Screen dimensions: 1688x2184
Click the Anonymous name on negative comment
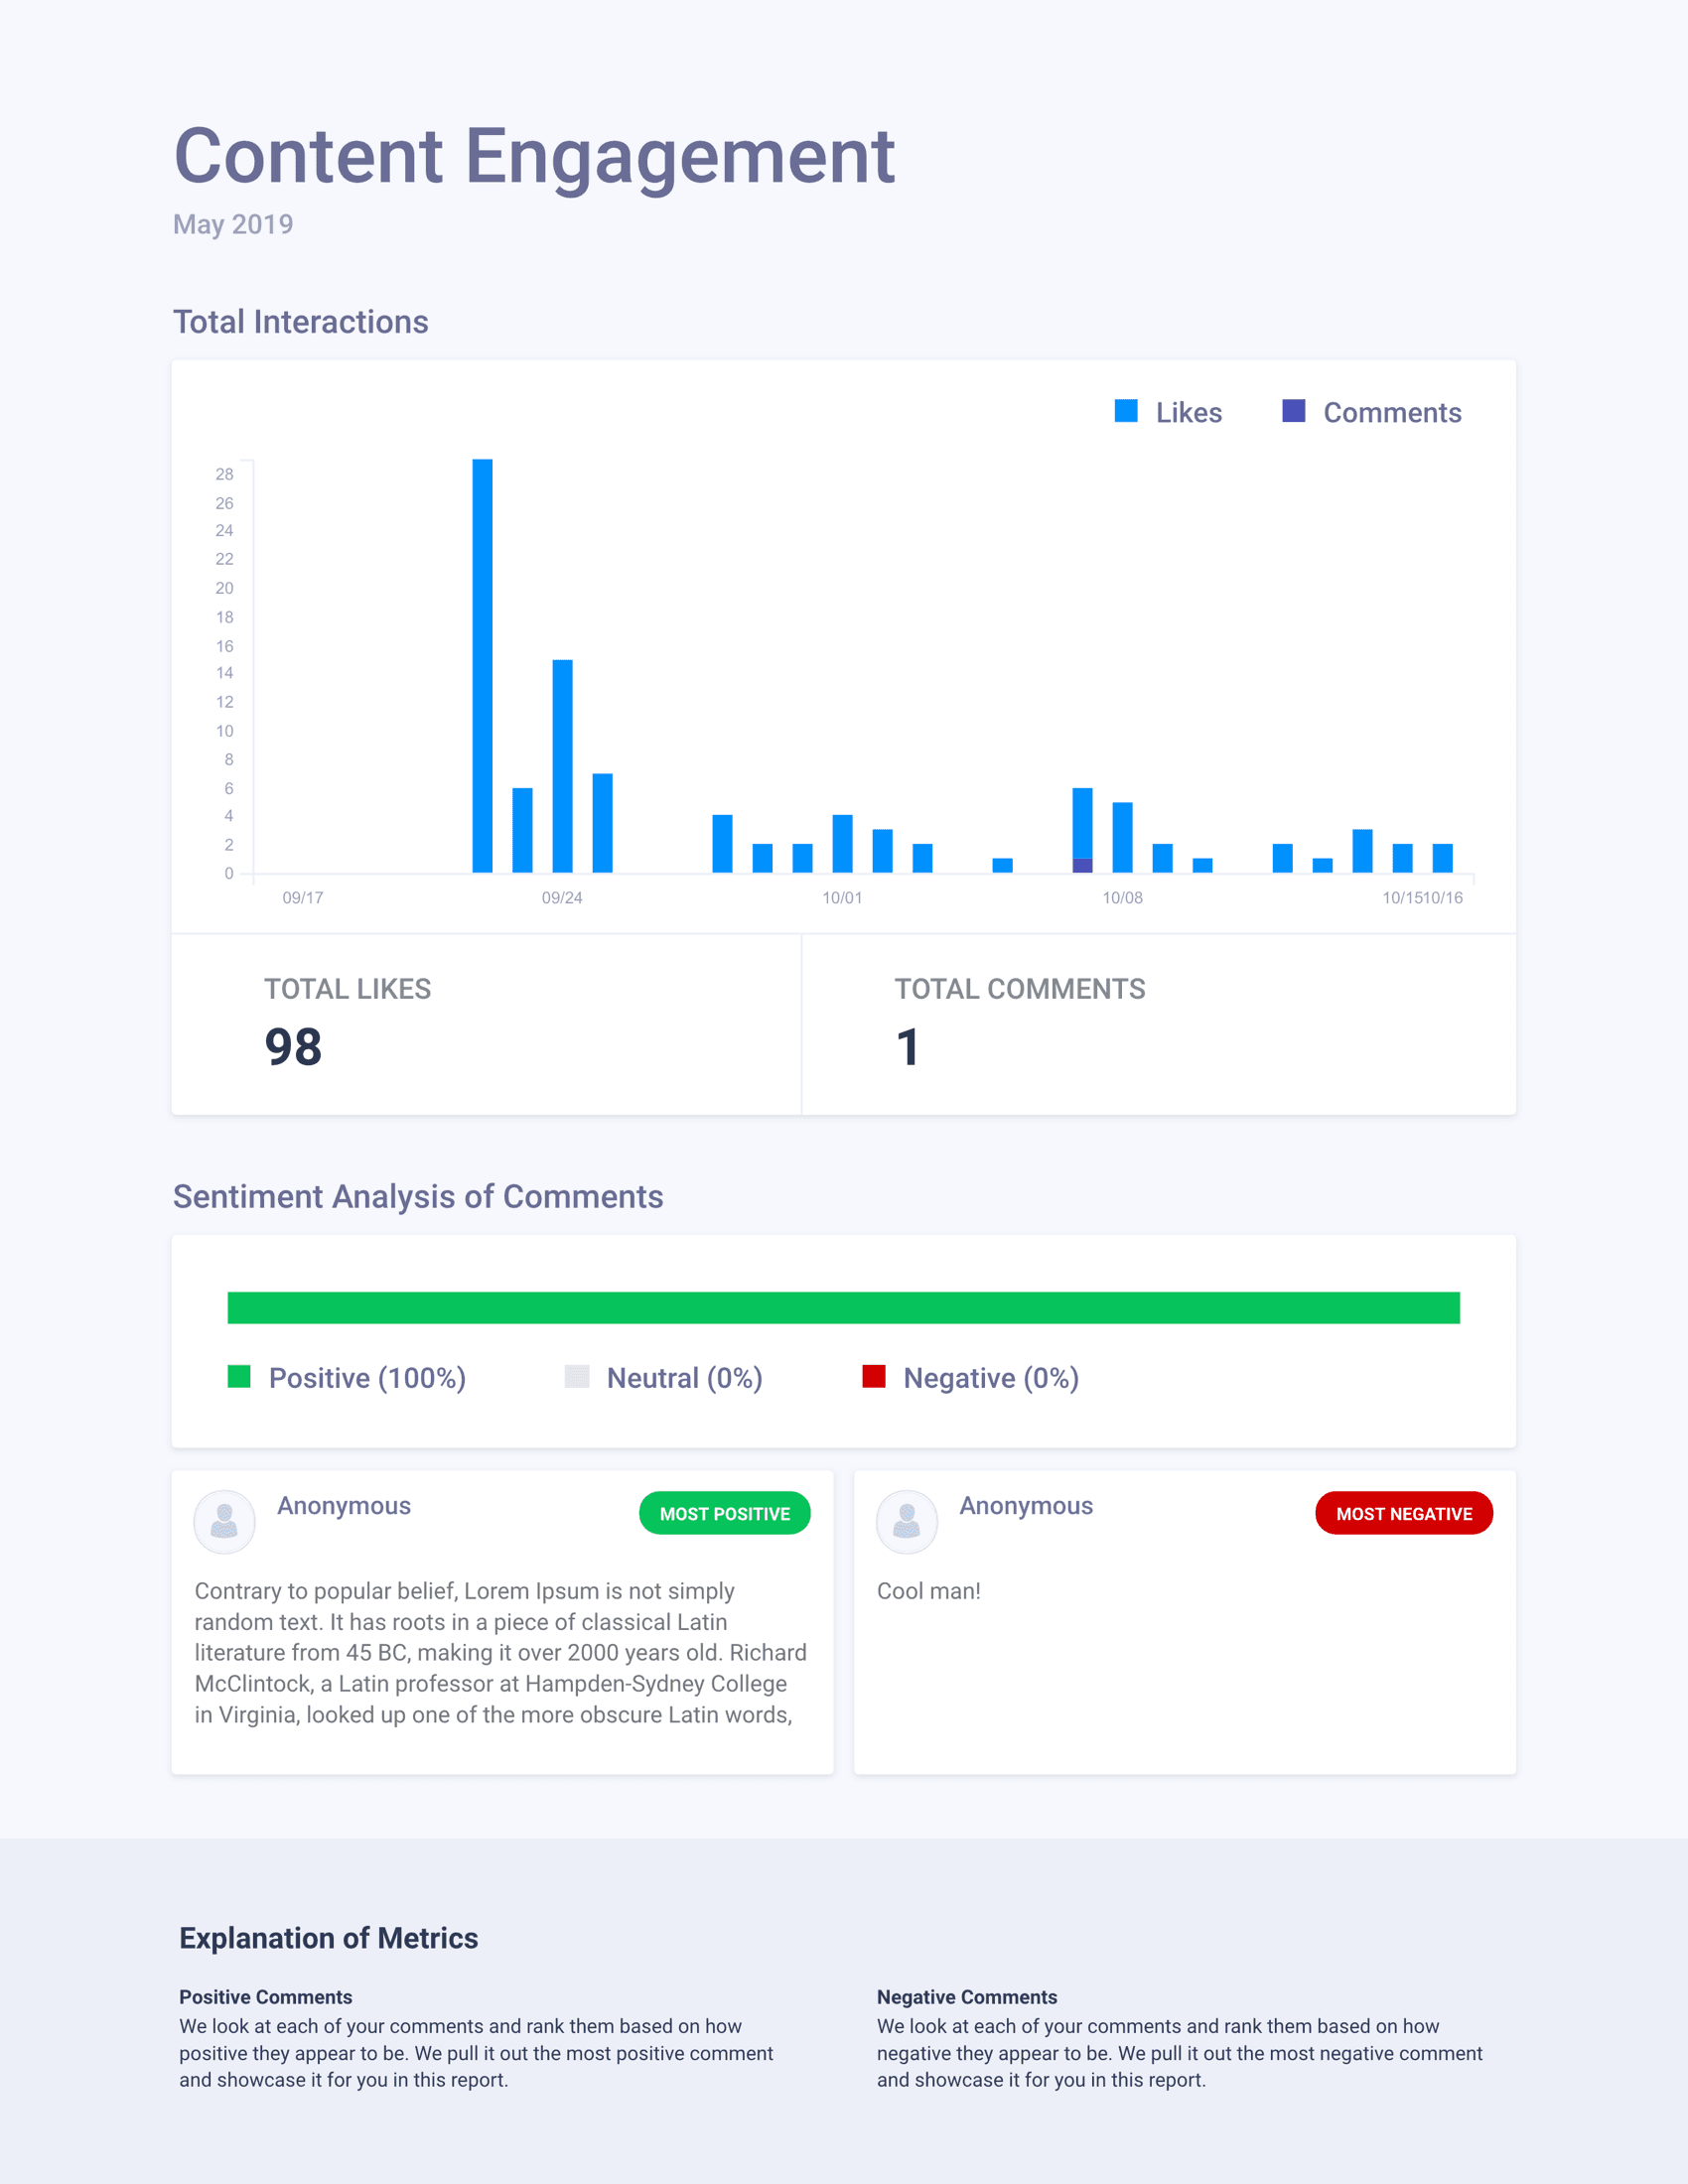pyautogui.click(x=1026, y=1506)
